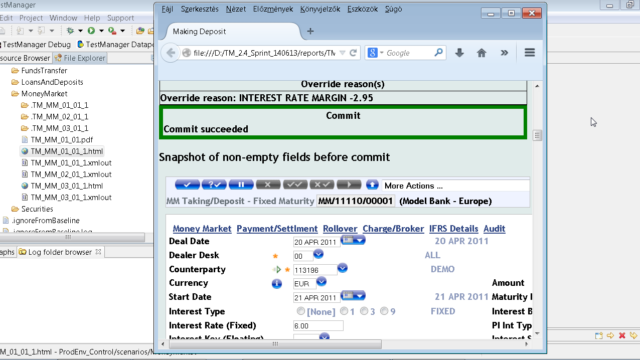
Task: Click the Firefox back arrow button
Action: (x=171, y=53)
